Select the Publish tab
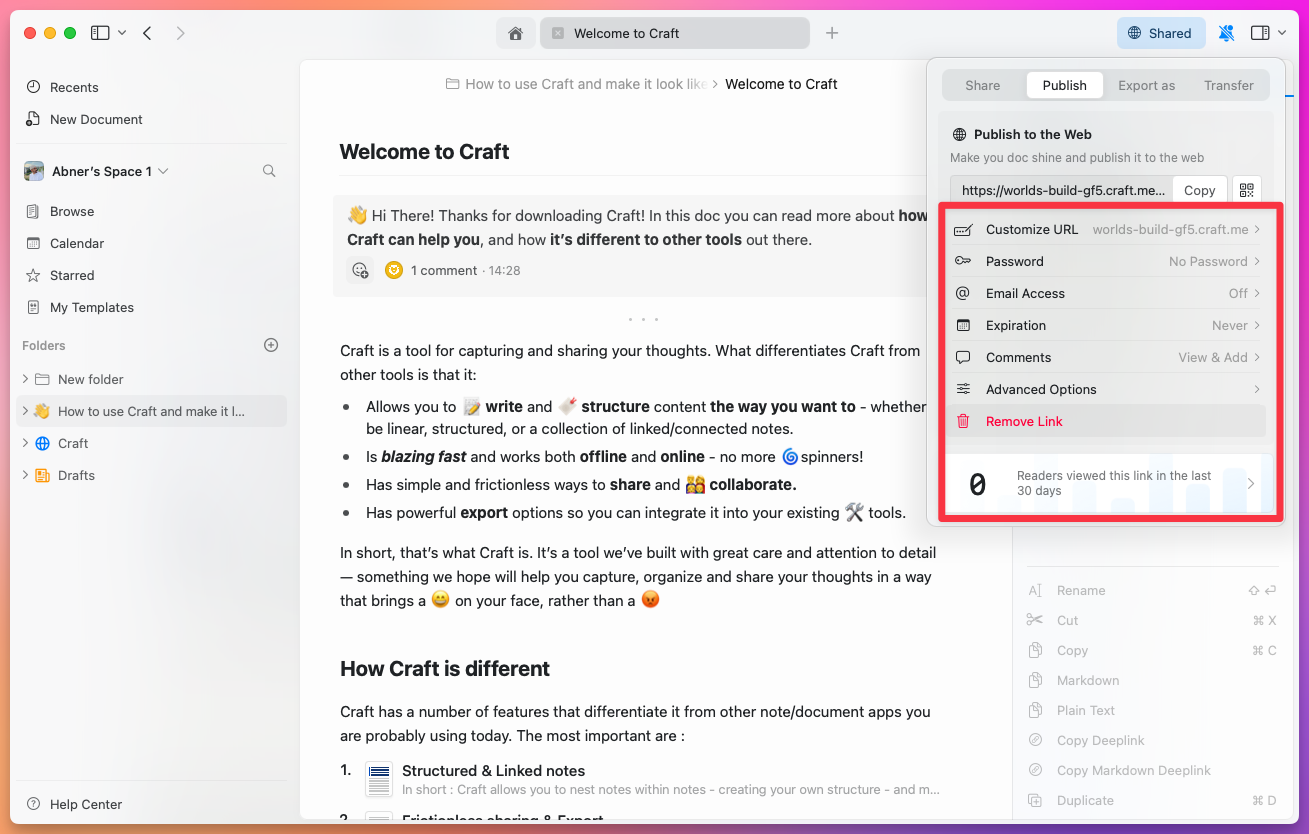1309x834 pixels. tap(1064, 85)
